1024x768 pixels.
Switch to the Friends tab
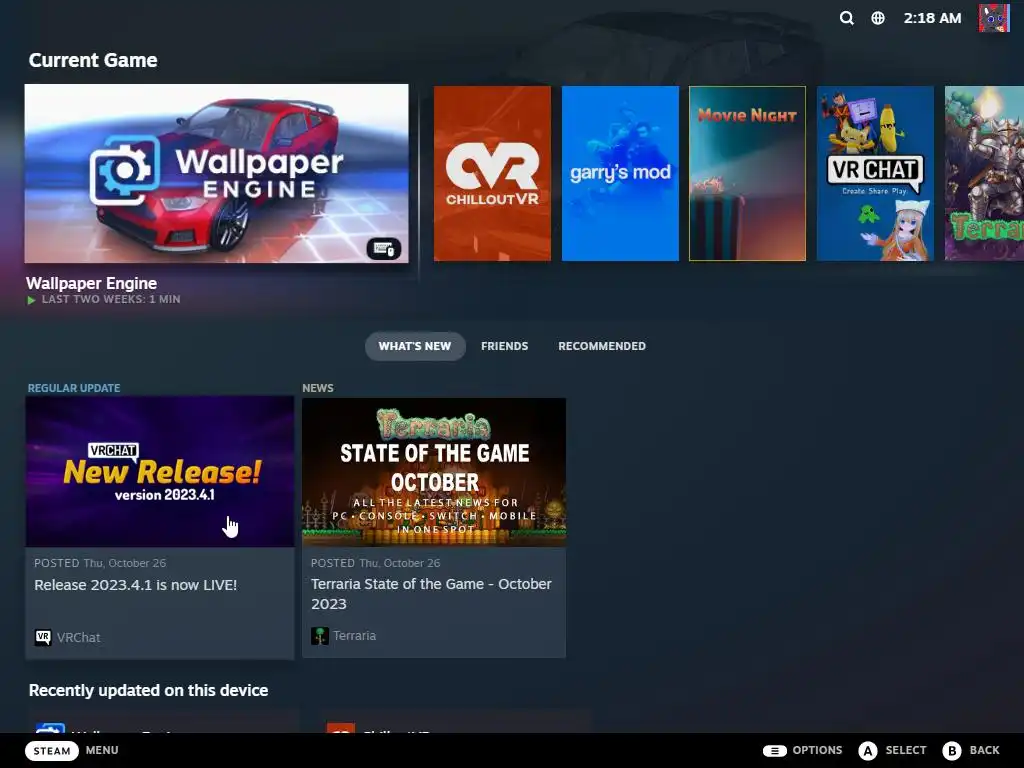point(504,346)
